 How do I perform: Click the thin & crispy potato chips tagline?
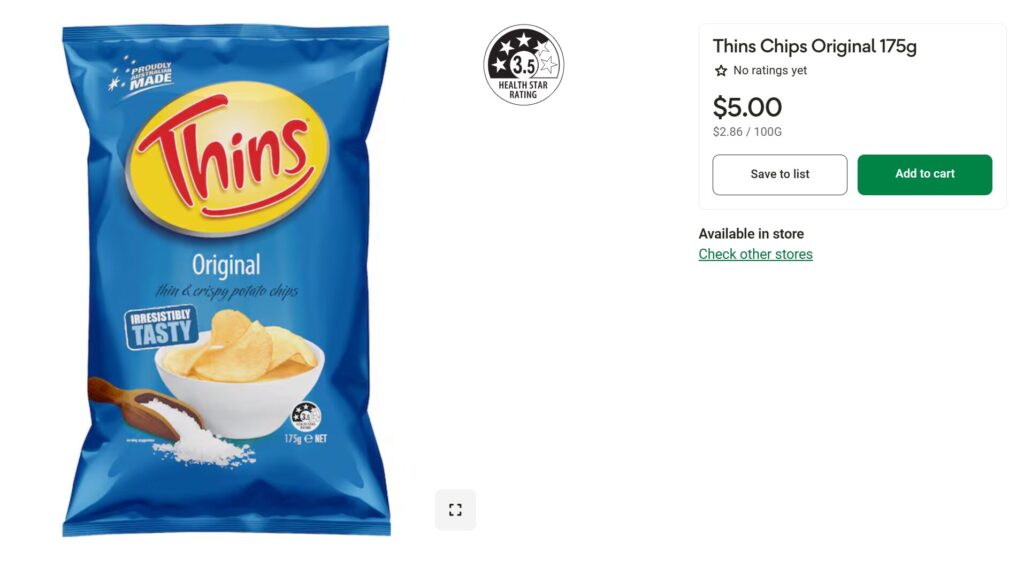pyautogui.click(x=227, y=291)
